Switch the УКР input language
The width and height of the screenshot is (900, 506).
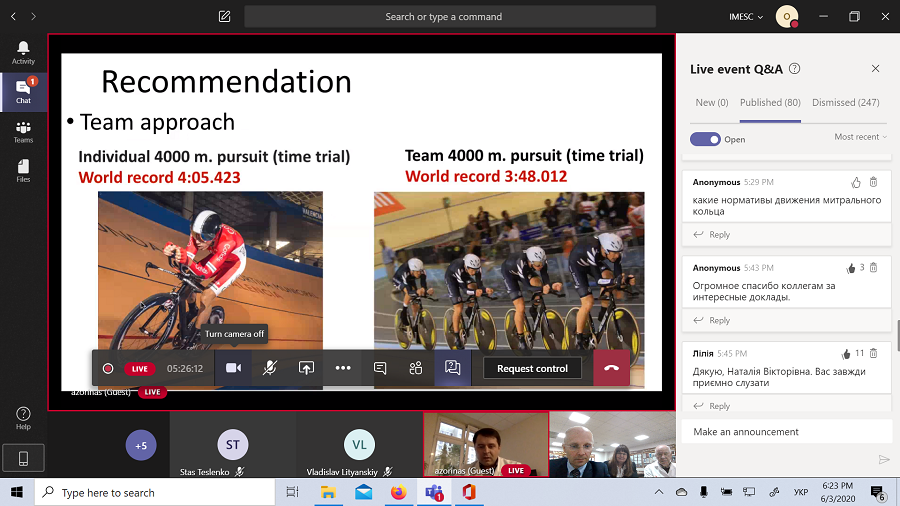[x=801, y=492]
